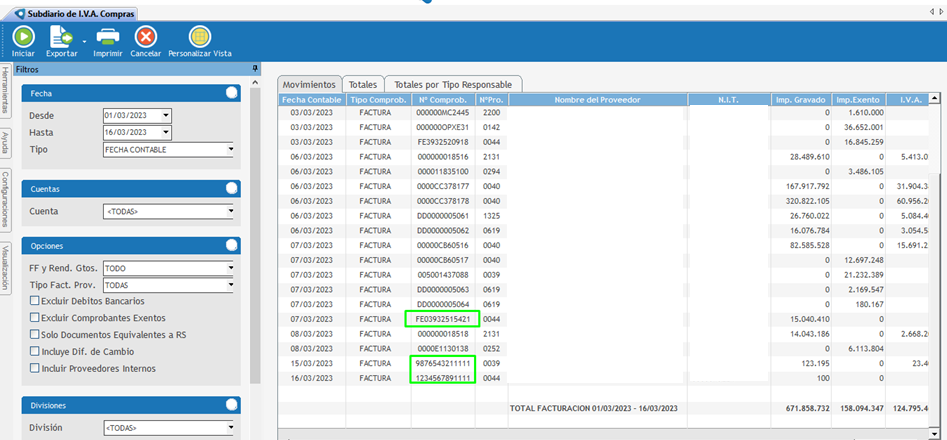Select invoice cell 000000MC2445

[443, 112]
